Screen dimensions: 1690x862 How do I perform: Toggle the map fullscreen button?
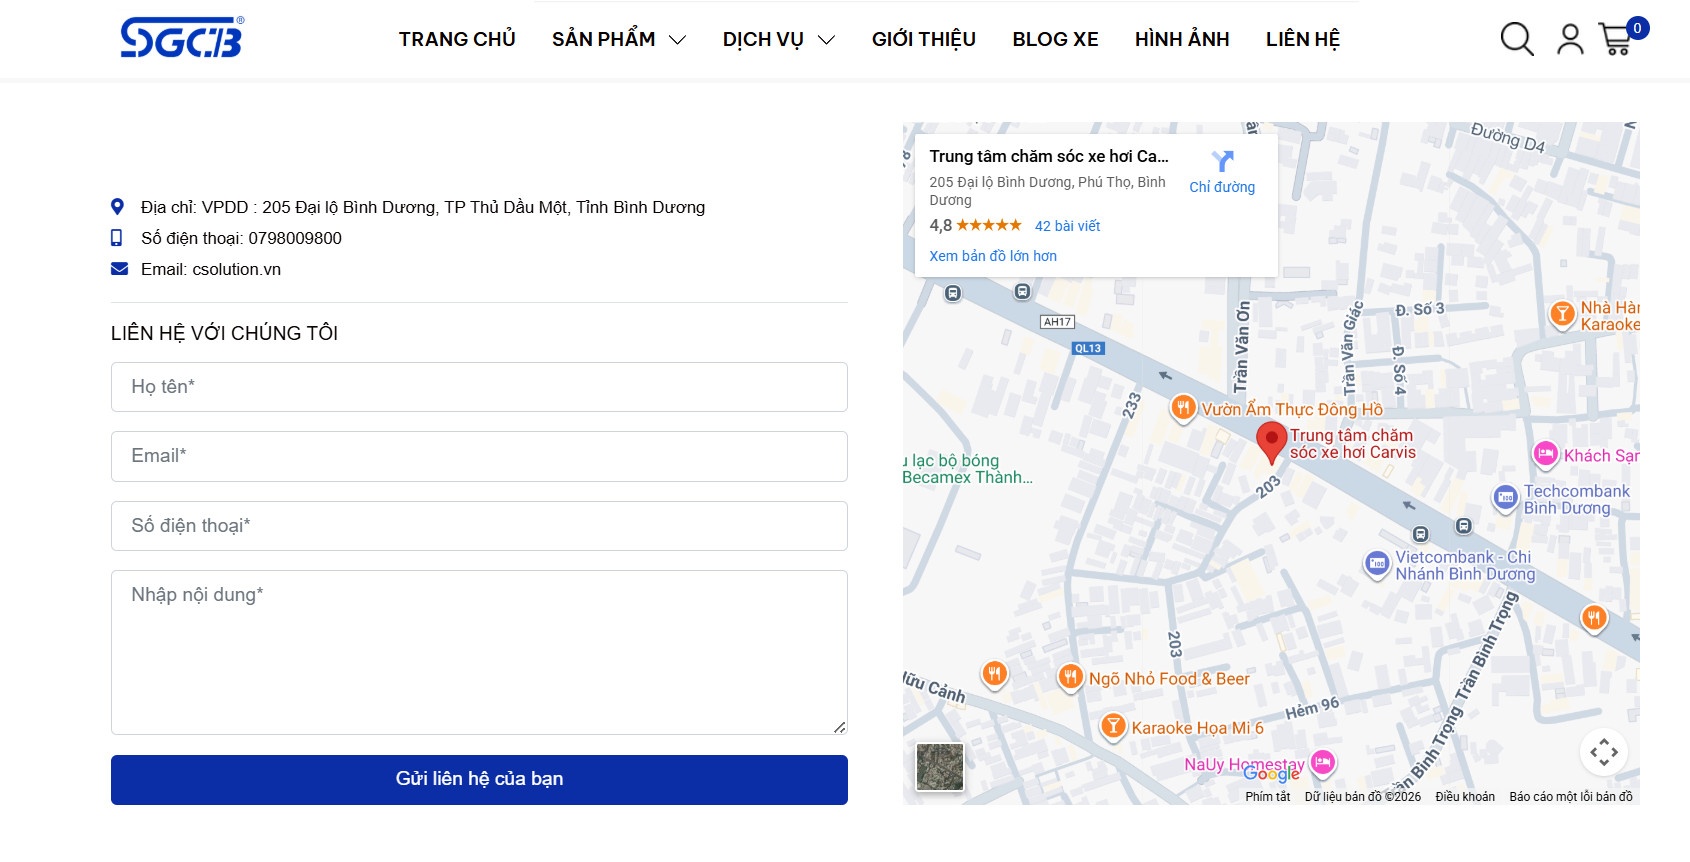(x=1604, y=752)
